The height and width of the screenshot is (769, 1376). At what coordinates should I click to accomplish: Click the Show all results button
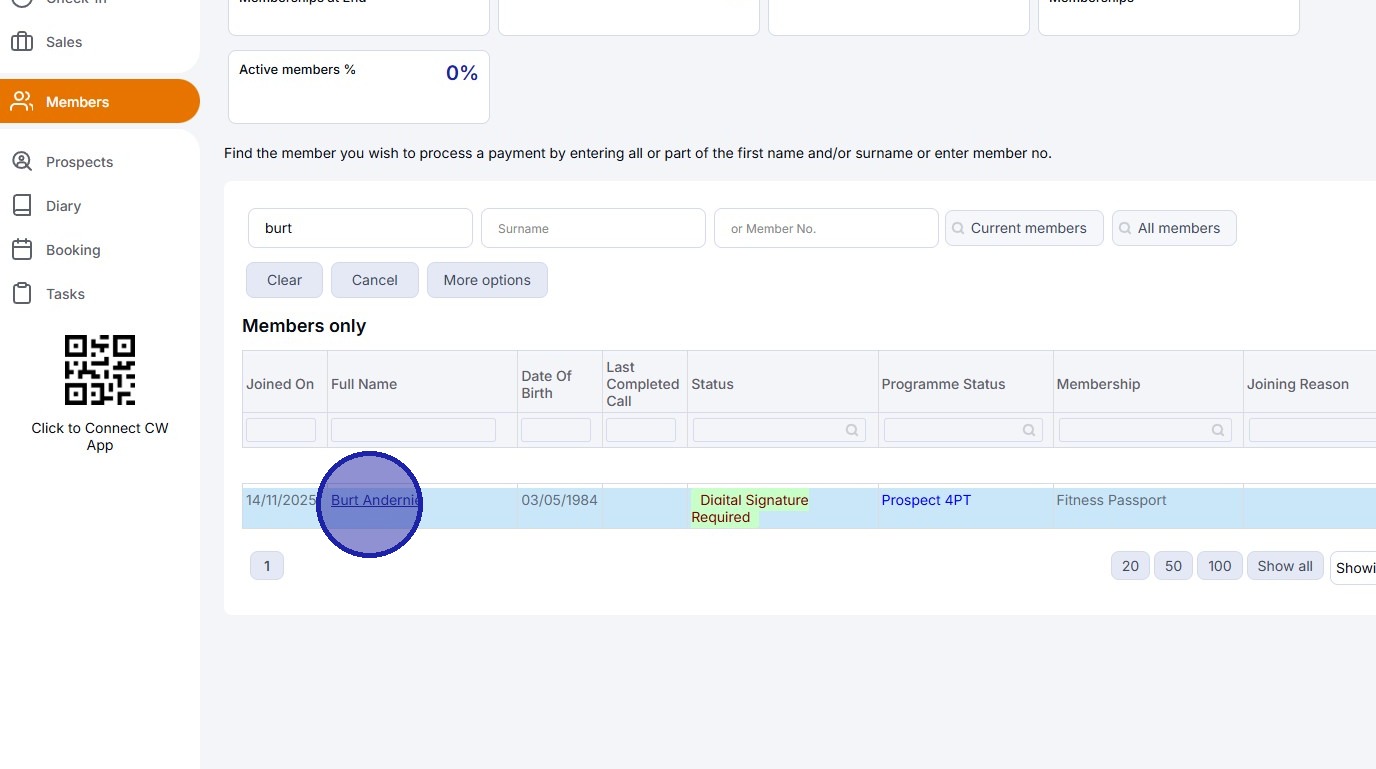(1285, 566)
